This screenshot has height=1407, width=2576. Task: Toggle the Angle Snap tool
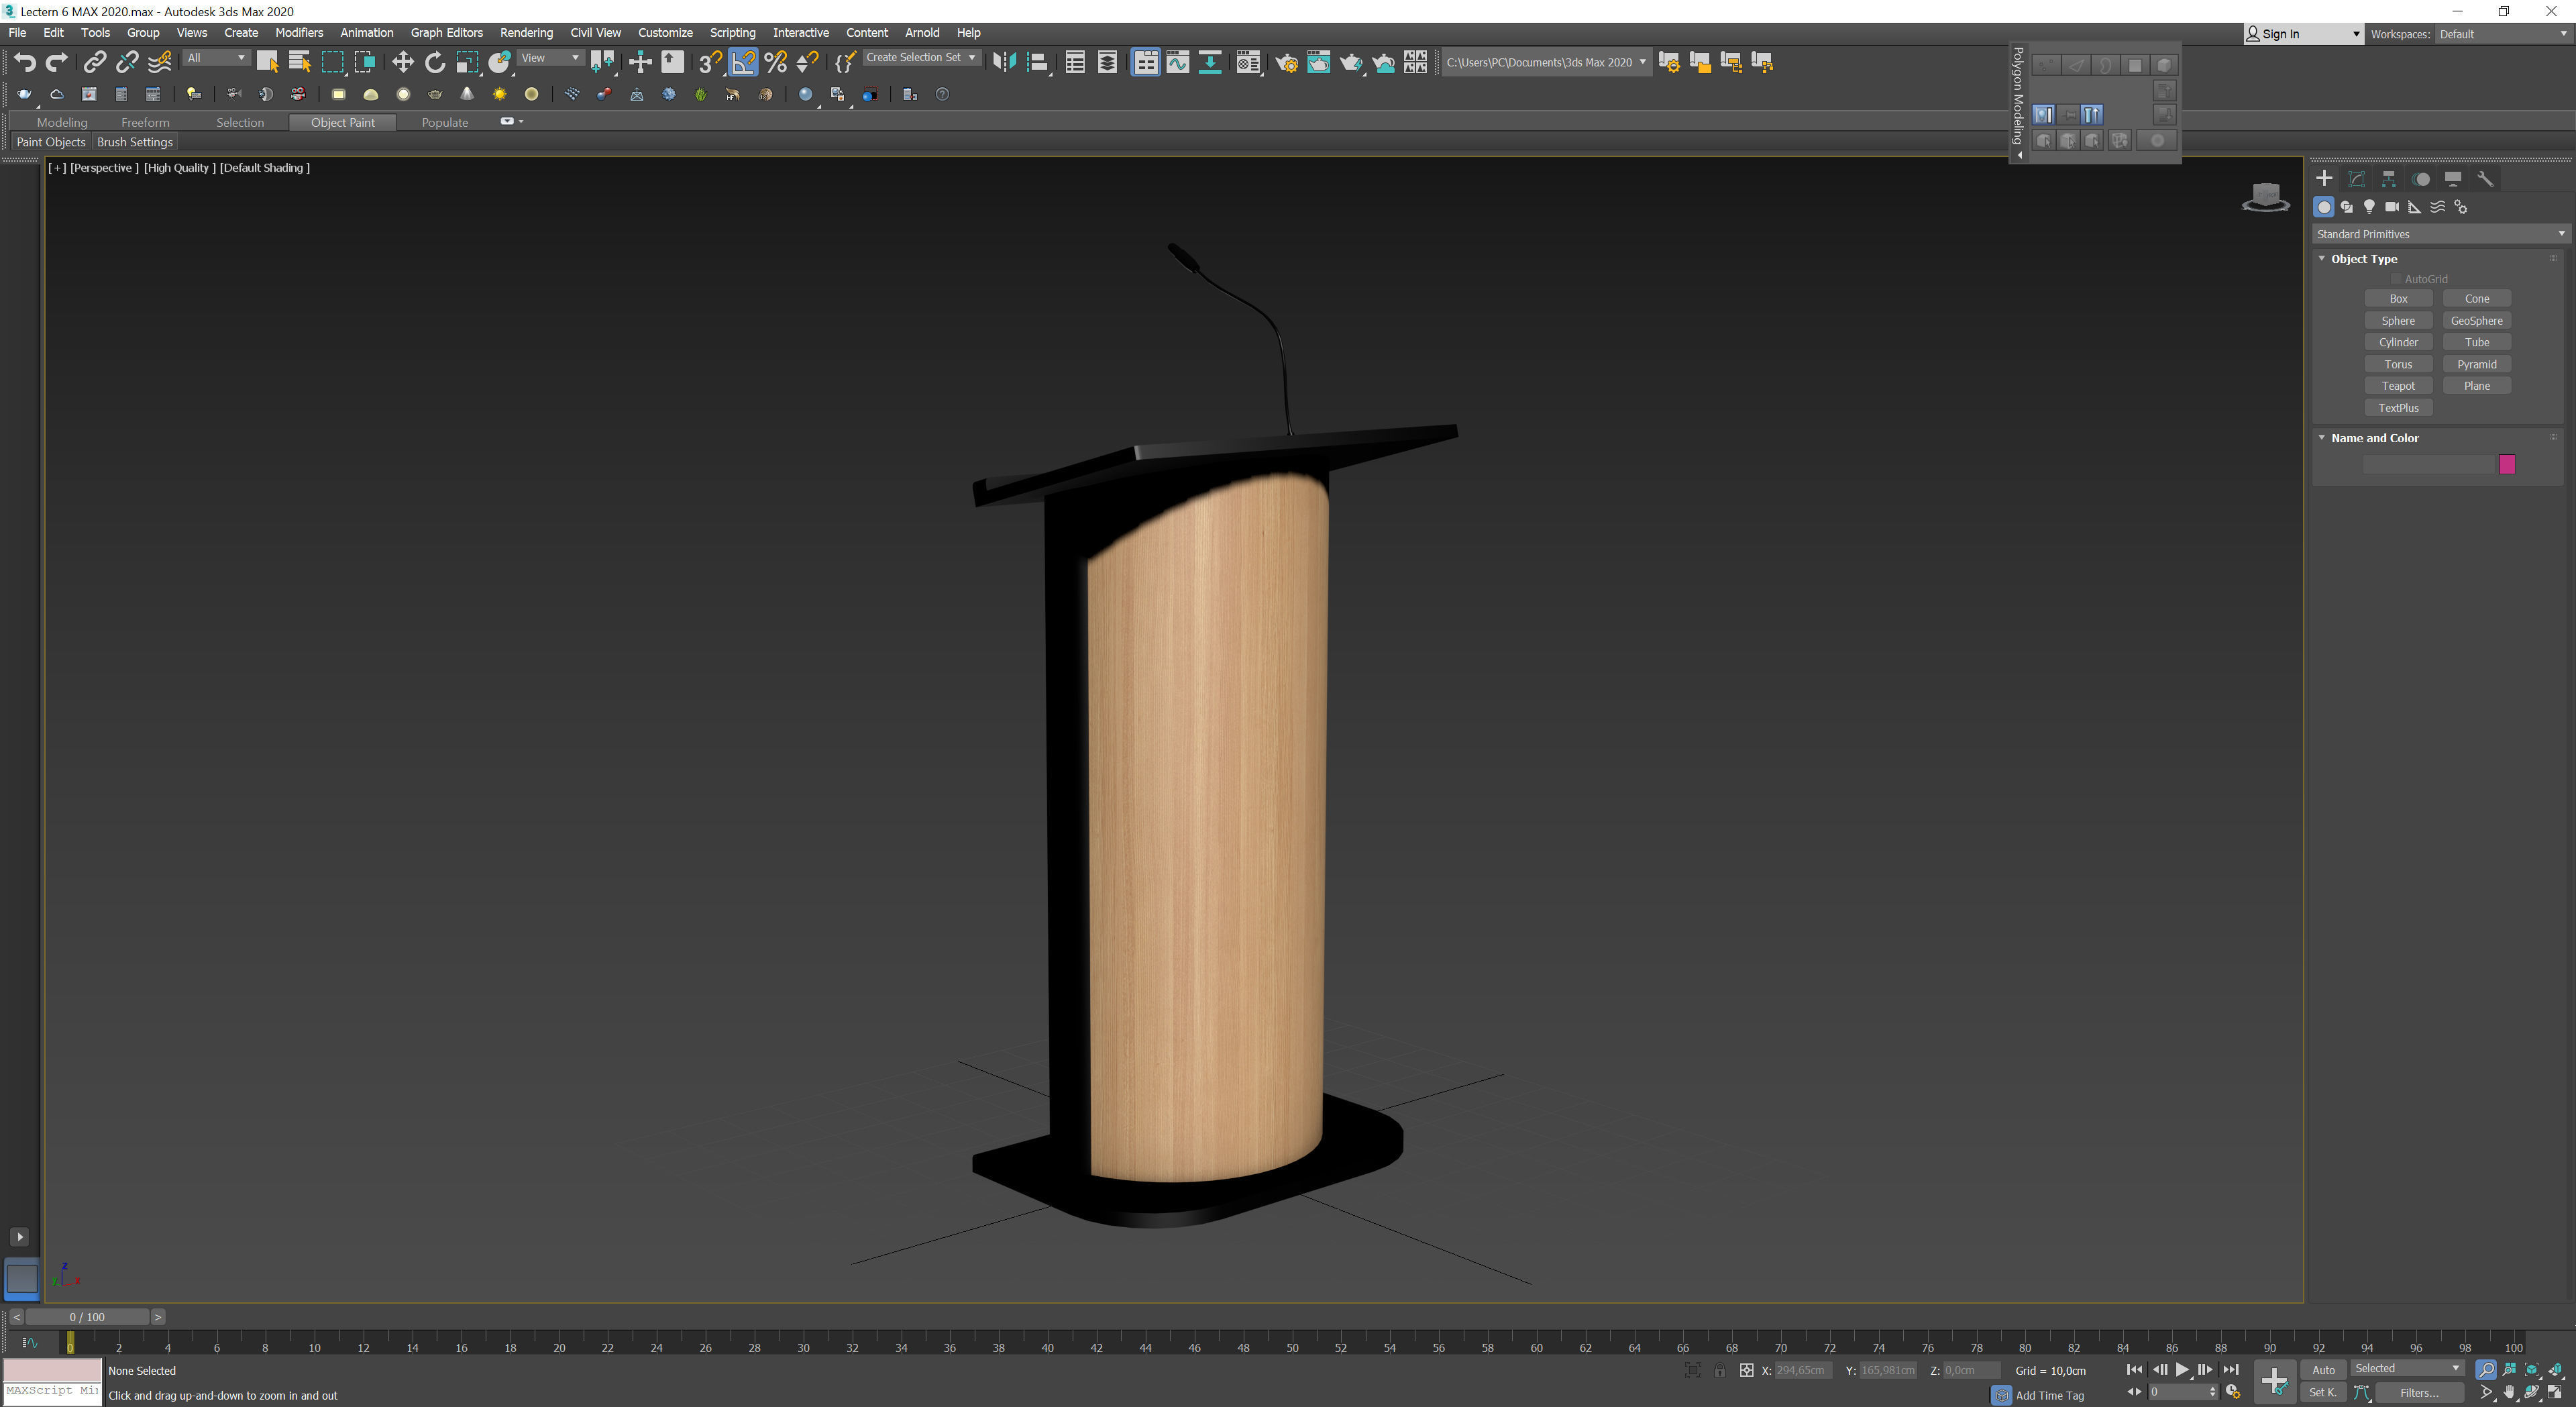[743, 62]
